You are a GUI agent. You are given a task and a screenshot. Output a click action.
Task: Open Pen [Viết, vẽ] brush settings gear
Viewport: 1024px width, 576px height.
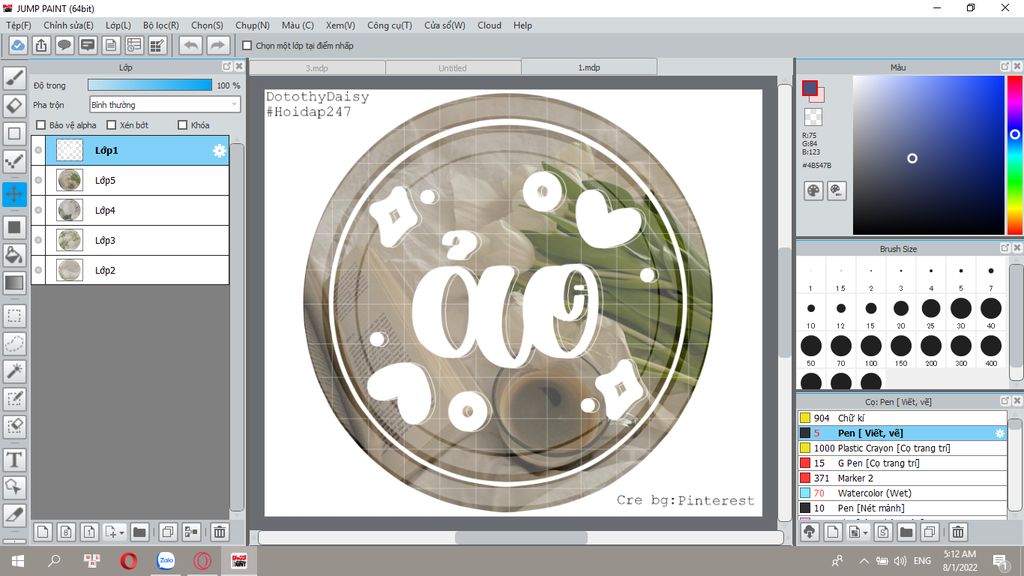(999, 433)
